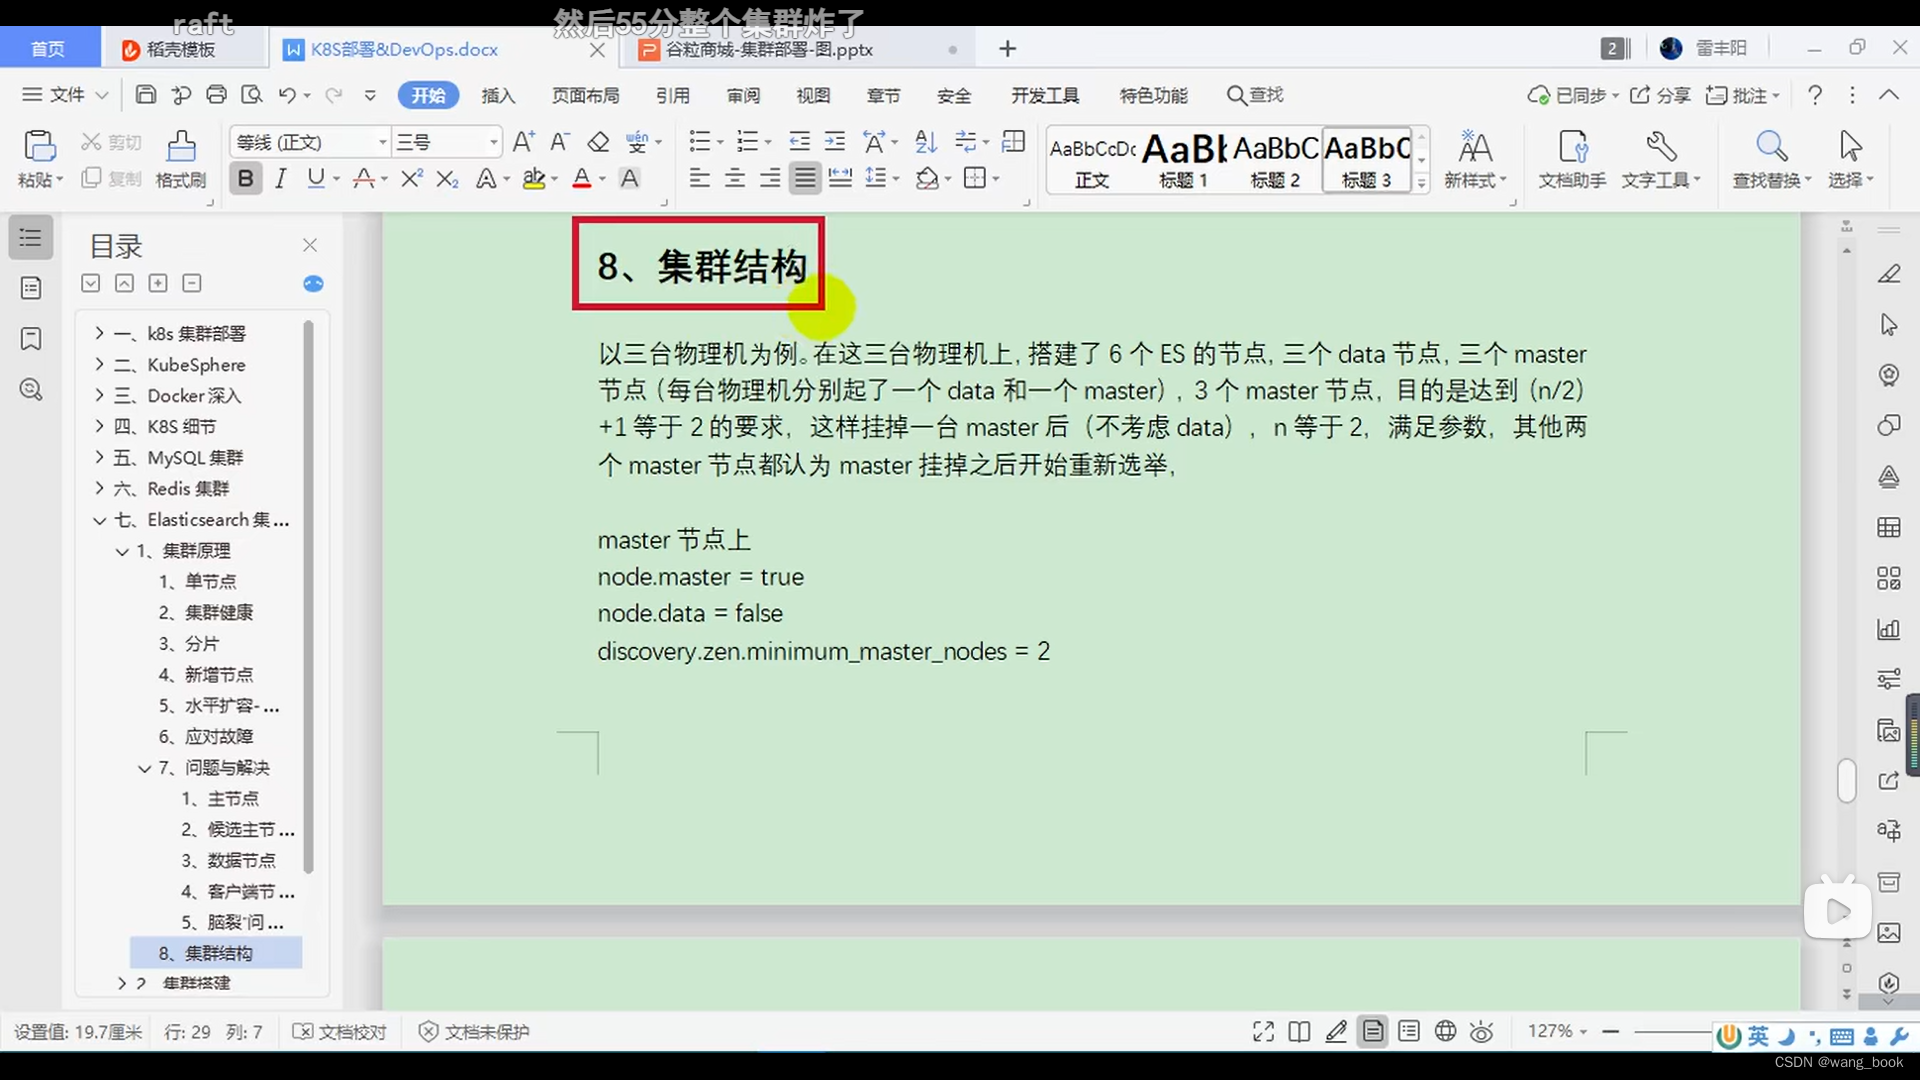Viewport: 1920px width, 1080px height.
Task: Select 8、集群结构 in the outline
Action: (215, 952)
